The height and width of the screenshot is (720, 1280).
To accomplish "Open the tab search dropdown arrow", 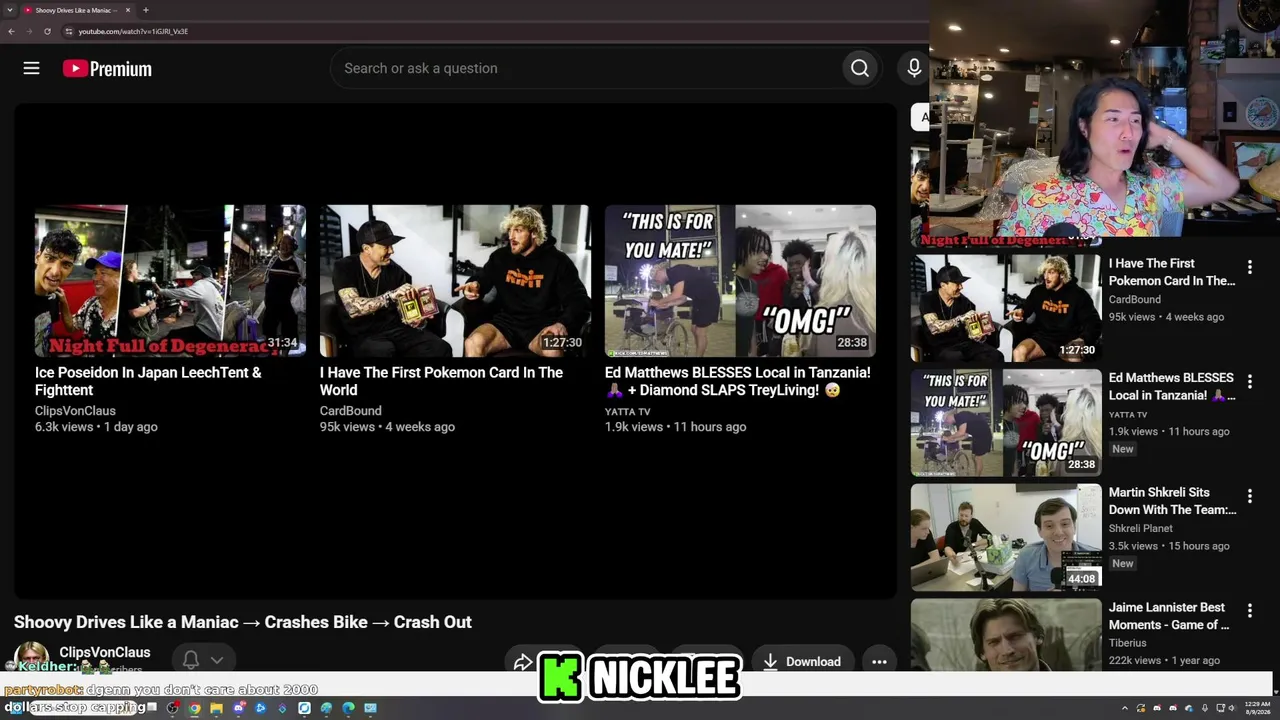I will (9, 10).
